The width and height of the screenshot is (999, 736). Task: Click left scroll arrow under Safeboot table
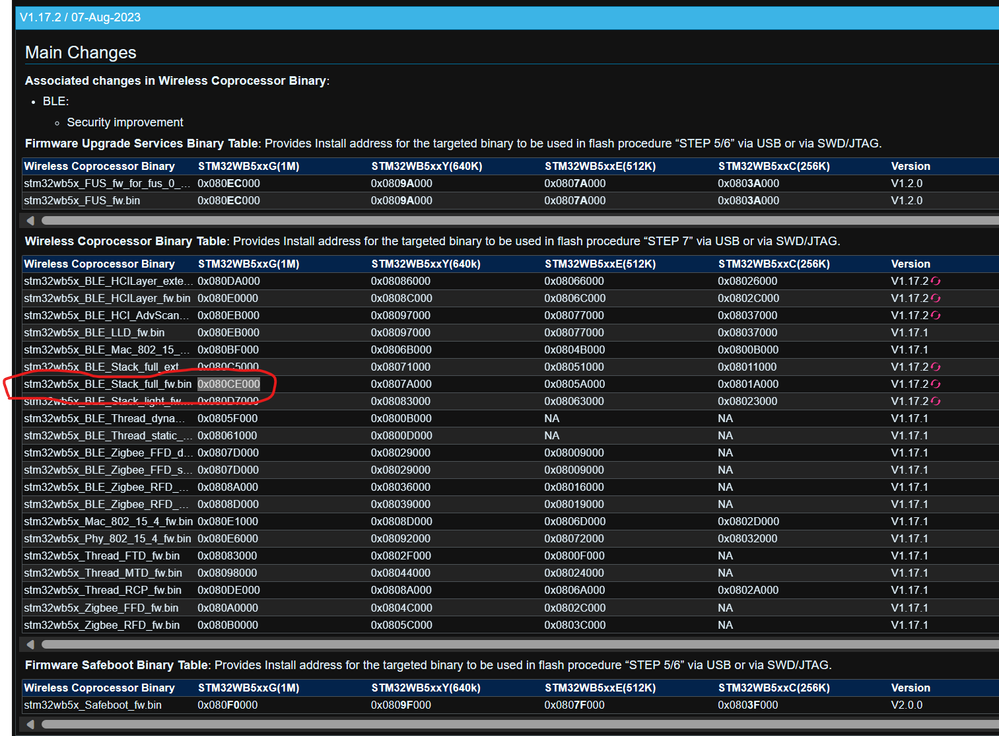(x=31, y=725)
